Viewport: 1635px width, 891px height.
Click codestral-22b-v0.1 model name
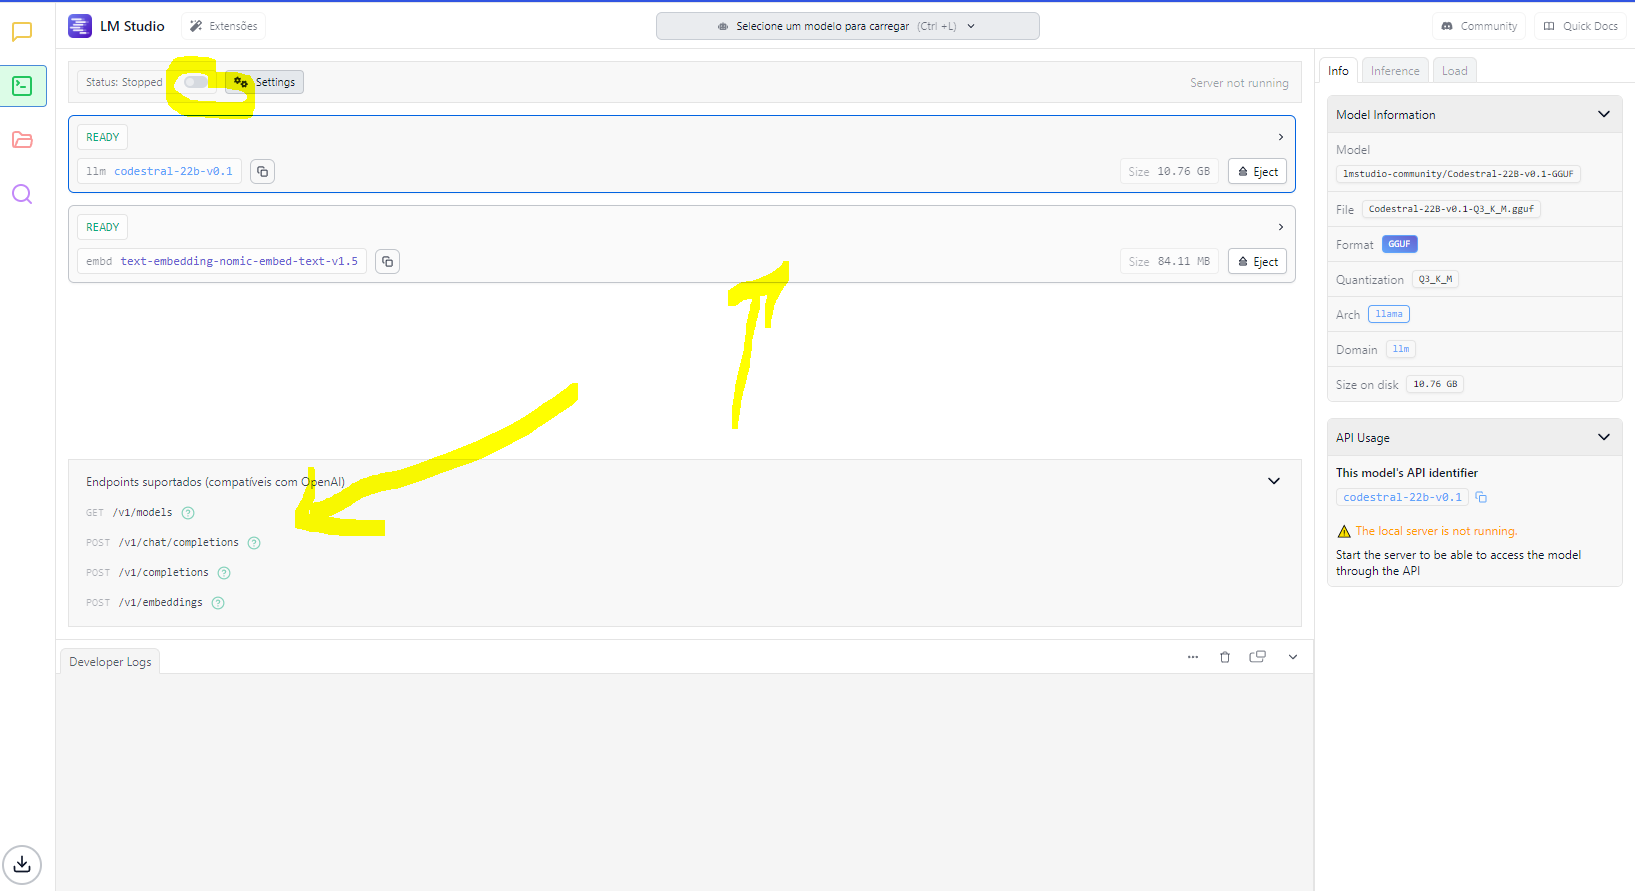(x=173, y=172)
